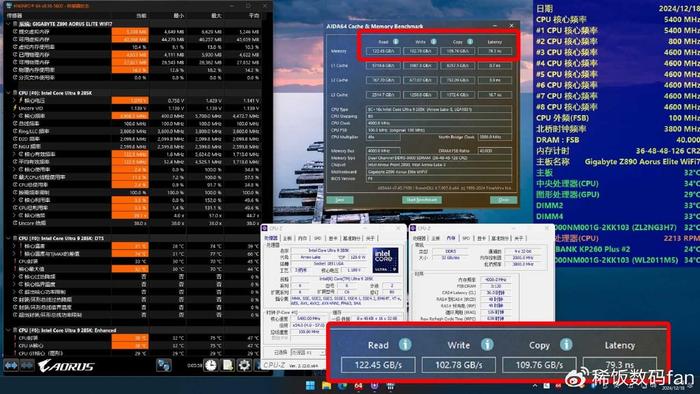Select CPU IA核心 row under Enhanced group
The height and width of the screenshot is (394, 700).
pos(133,345)
